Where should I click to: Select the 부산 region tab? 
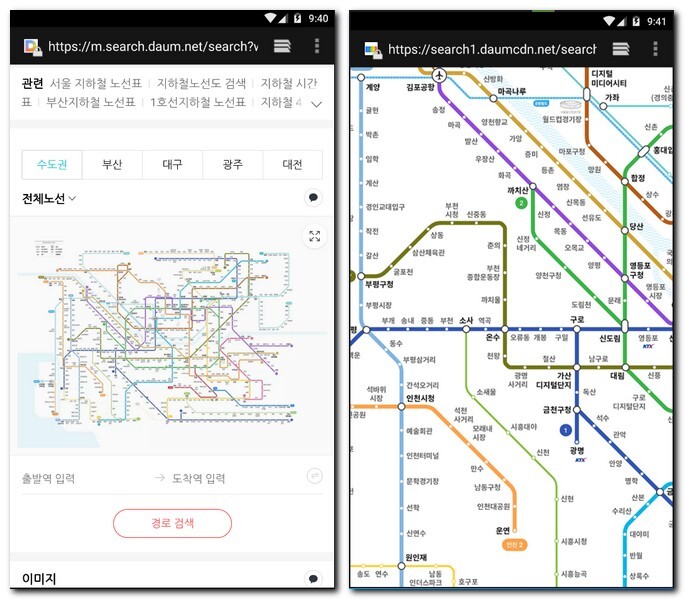click(112, 165)
